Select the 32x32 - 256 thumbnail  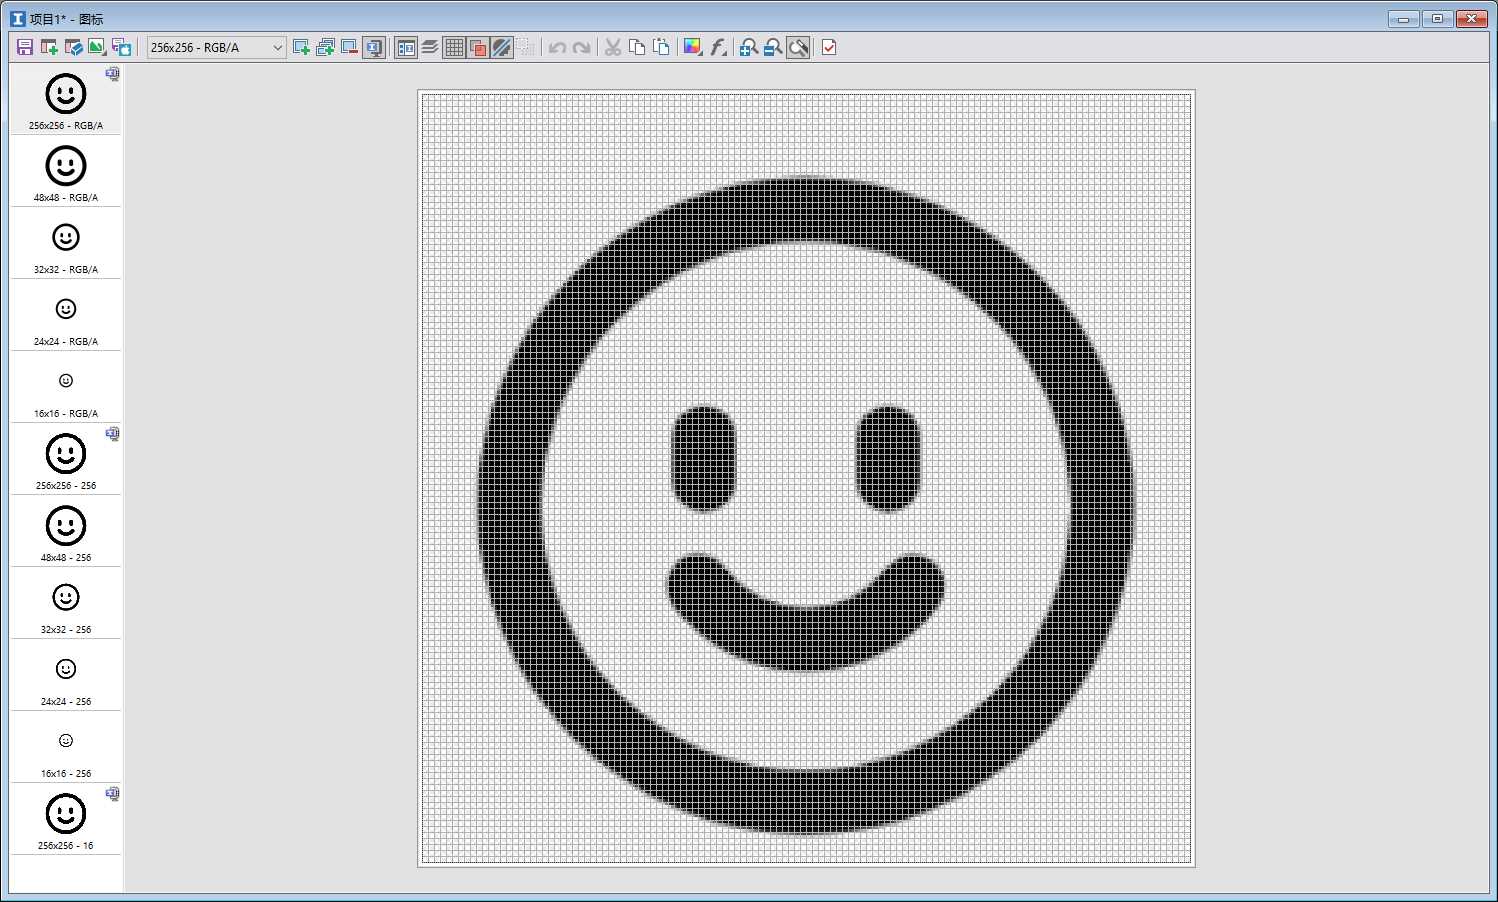coord(66,603)
